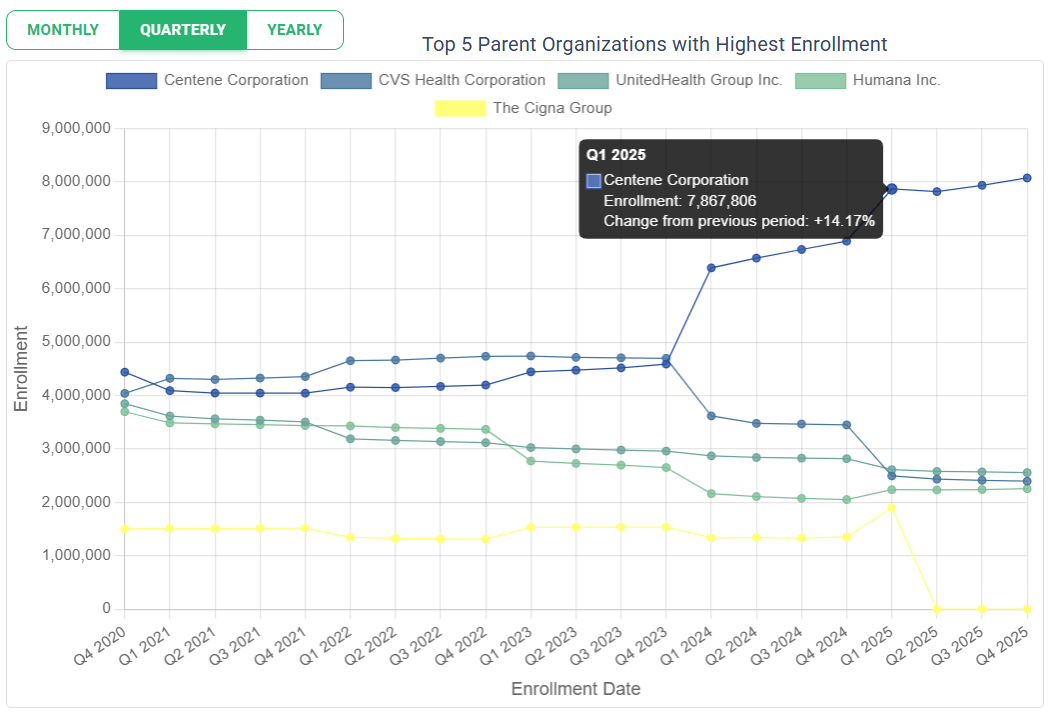
Task: Click highlighted Centene Q1 2025 data point
Action: click(x=892, y=189)
